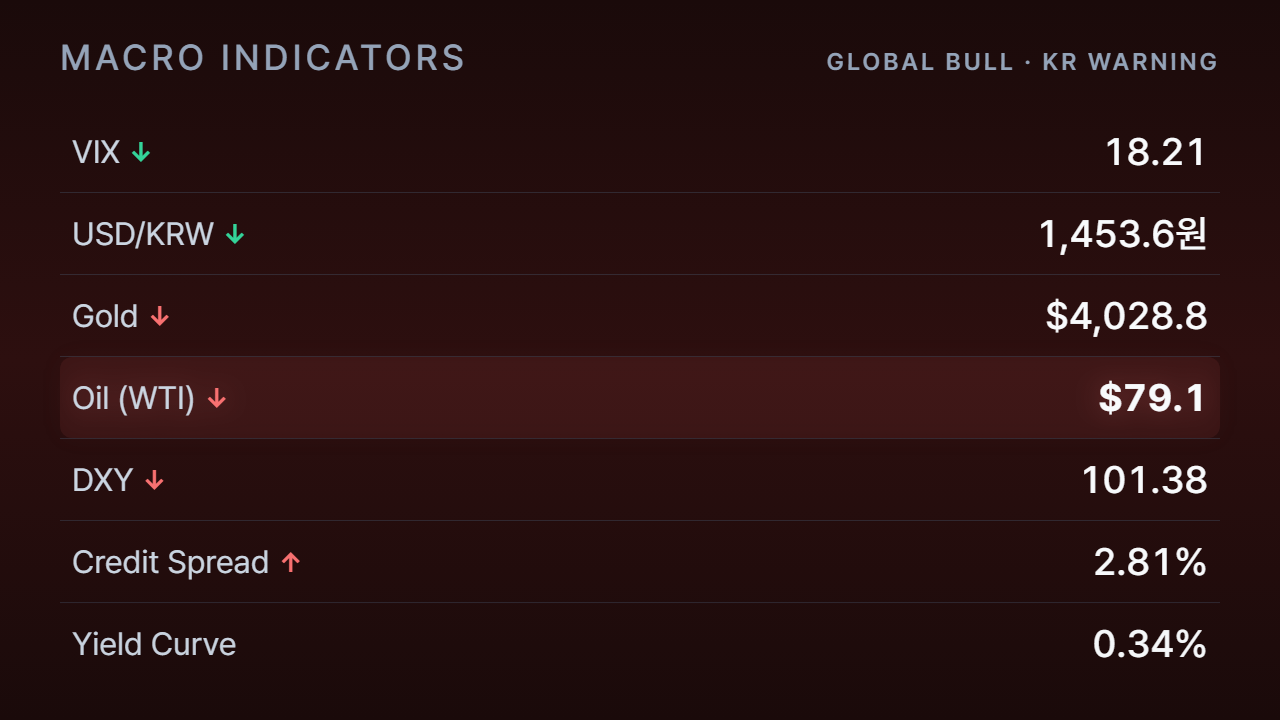Click the red down arrow next to Gold
The width and height of the screenshot is (1280, 720).
(160, 316)
